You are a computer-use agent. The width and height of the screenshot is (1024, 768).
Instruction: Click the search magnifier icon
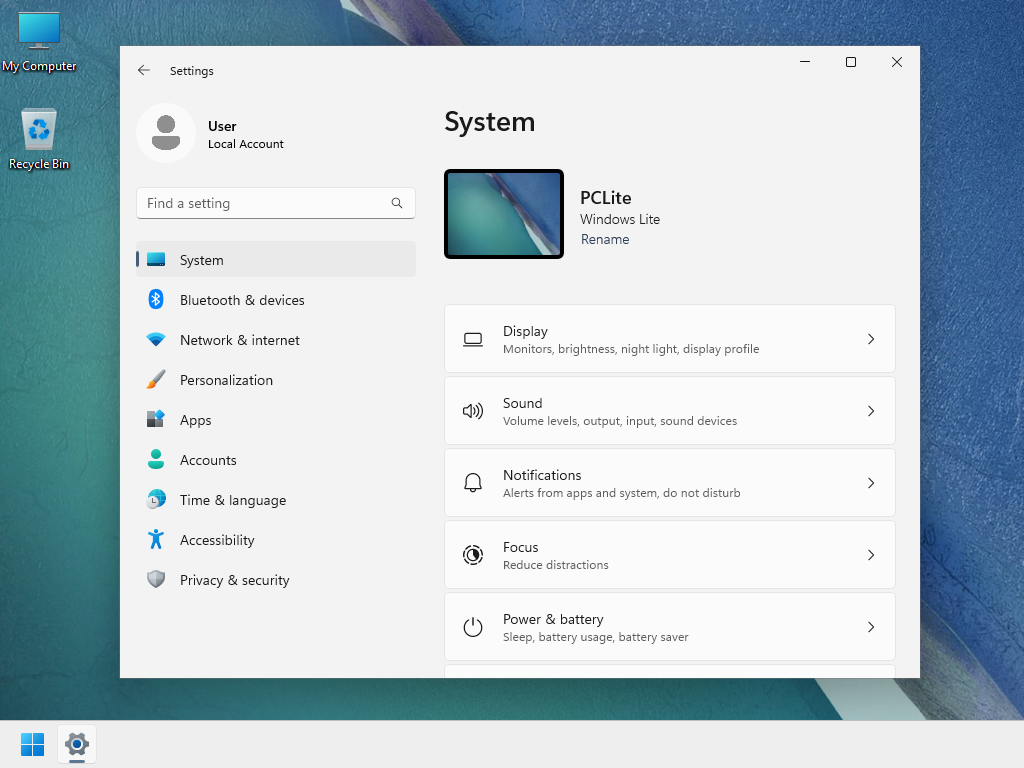[x=397, y=203]
